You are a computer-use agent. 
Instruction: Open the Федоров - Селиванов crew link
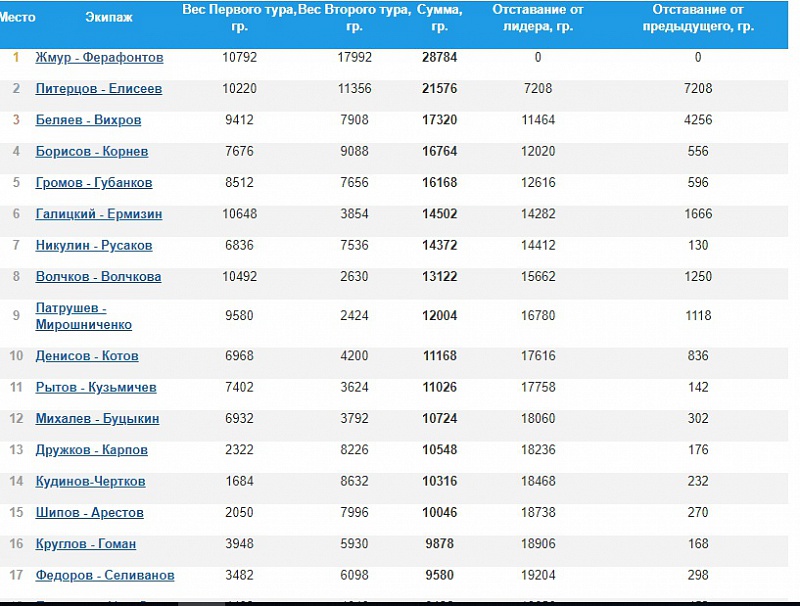(105, 575)
